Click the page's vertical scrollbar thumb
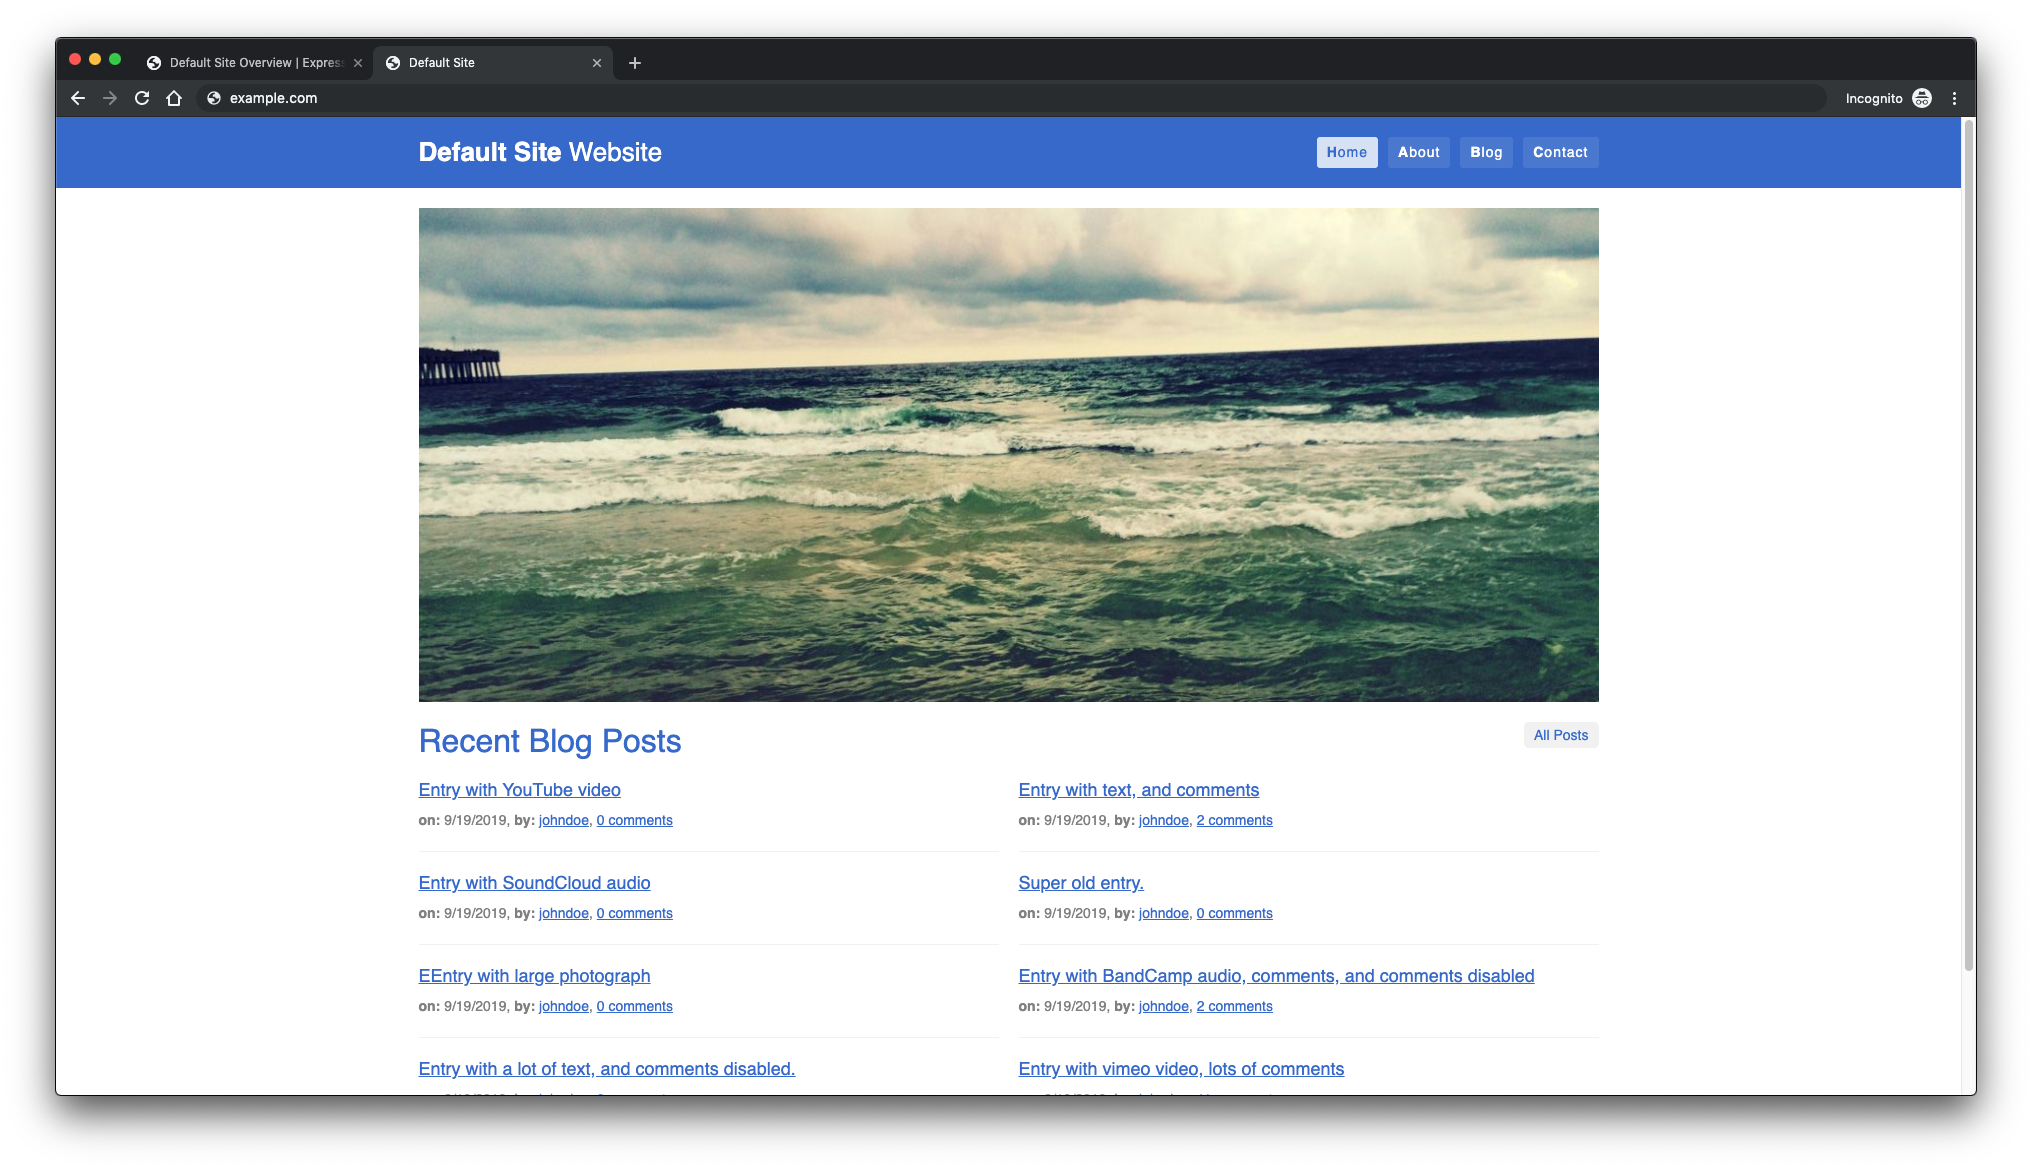The height and width of the screenshot is (1169, 2032). (1968, 545)
